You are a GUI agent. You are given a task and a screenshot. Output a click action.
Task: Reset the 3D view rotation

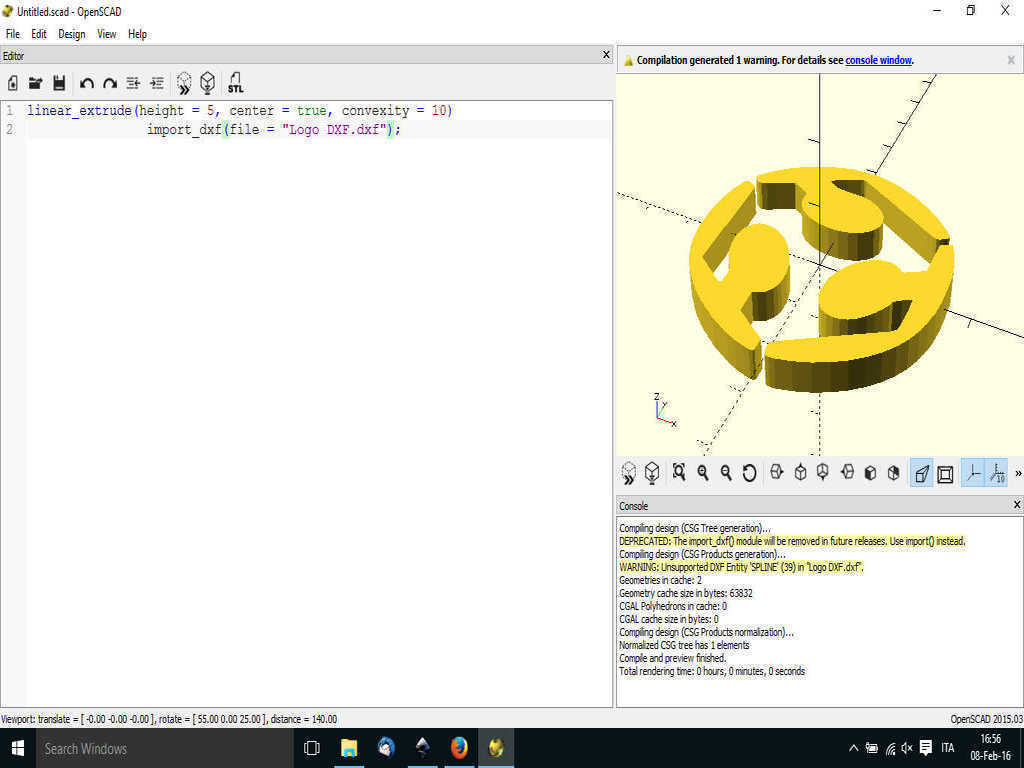(749, 472)
